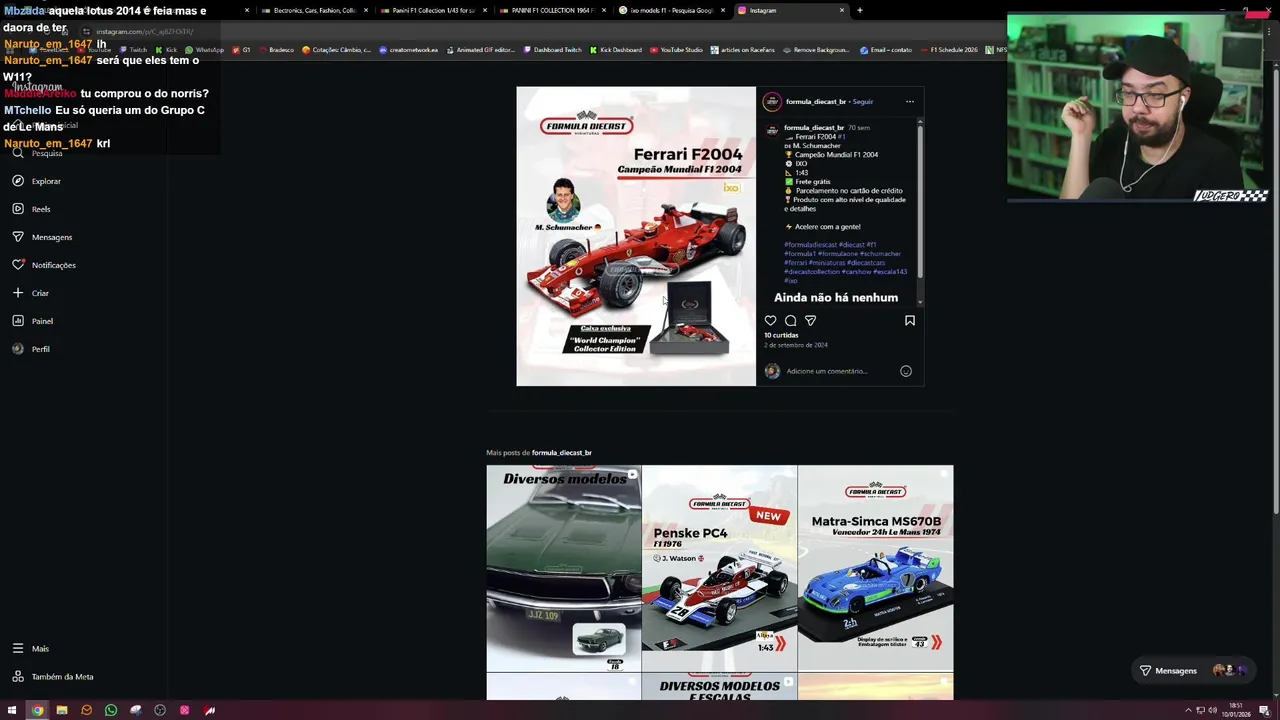Open OBS Studio from the taskbar

coord(160,710)
